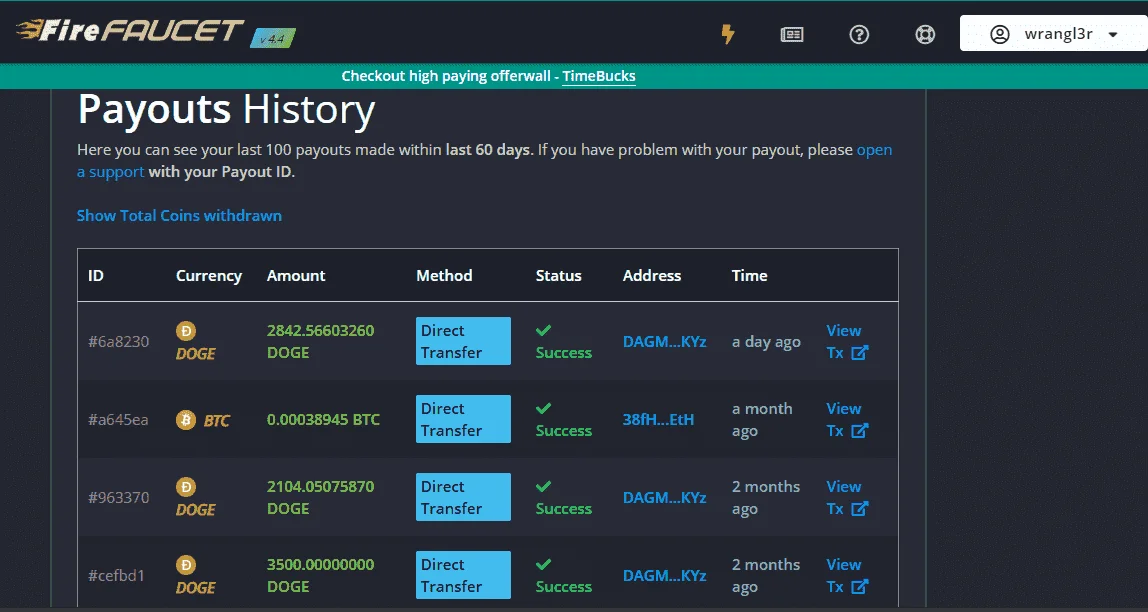Open address DAGM...KYz for payout #cefbd1
Screen dimensions: 1148x612
pos(664,576)
